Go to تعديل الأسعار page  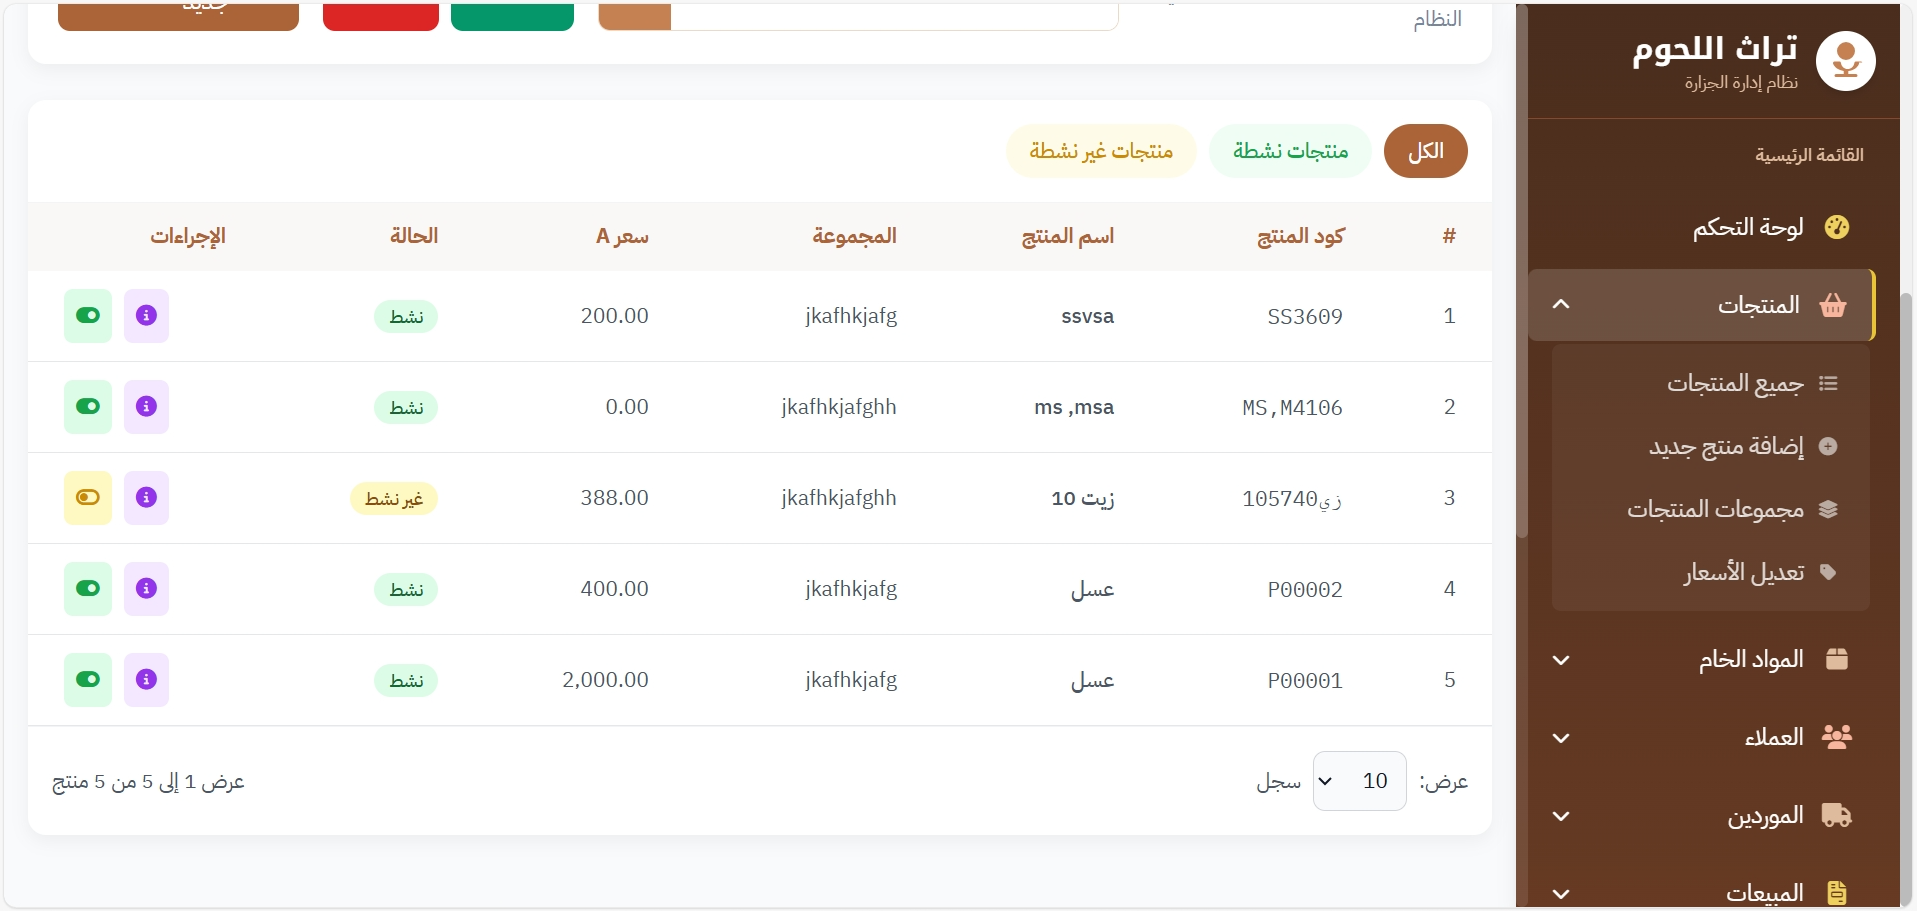click(x=1744, y=573)
